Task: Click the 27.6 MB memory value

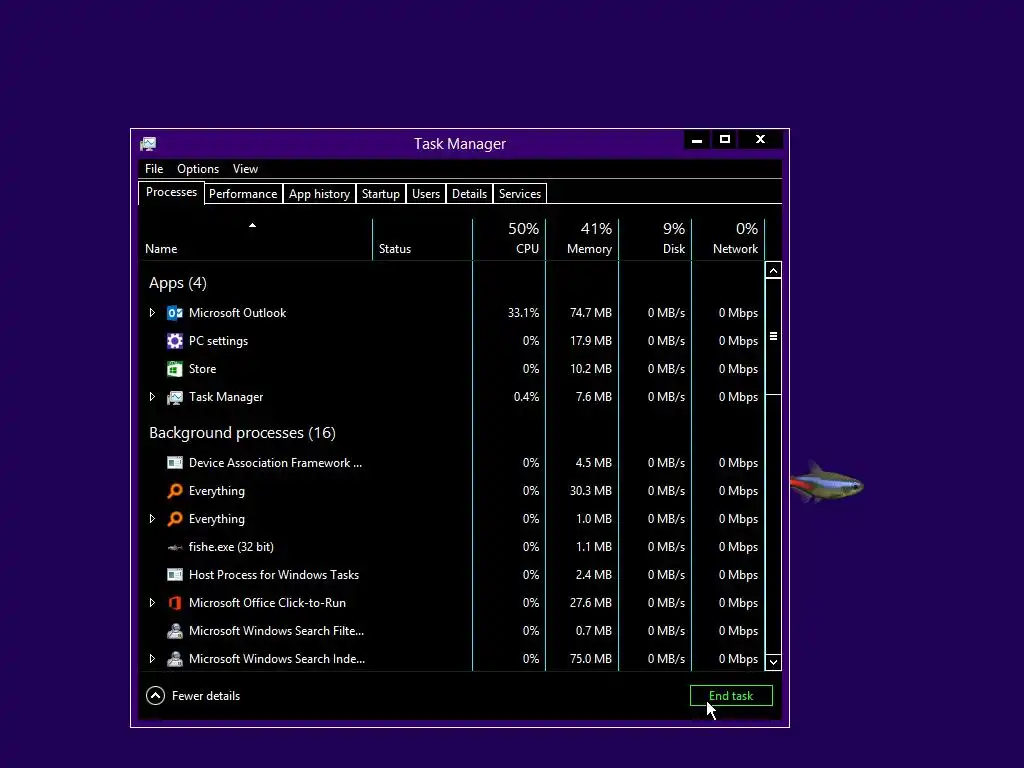Action: (x=590, y=603)
